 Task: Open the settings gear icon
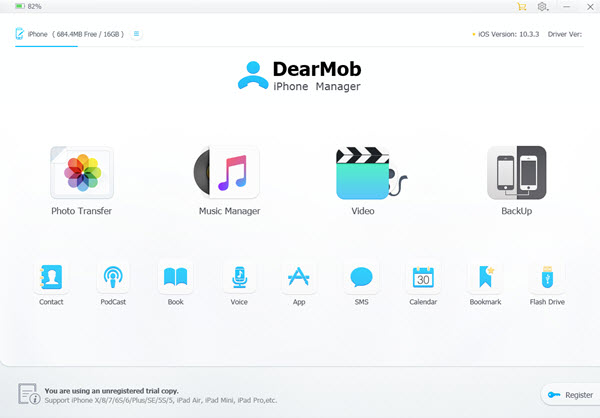click(542, 7)
